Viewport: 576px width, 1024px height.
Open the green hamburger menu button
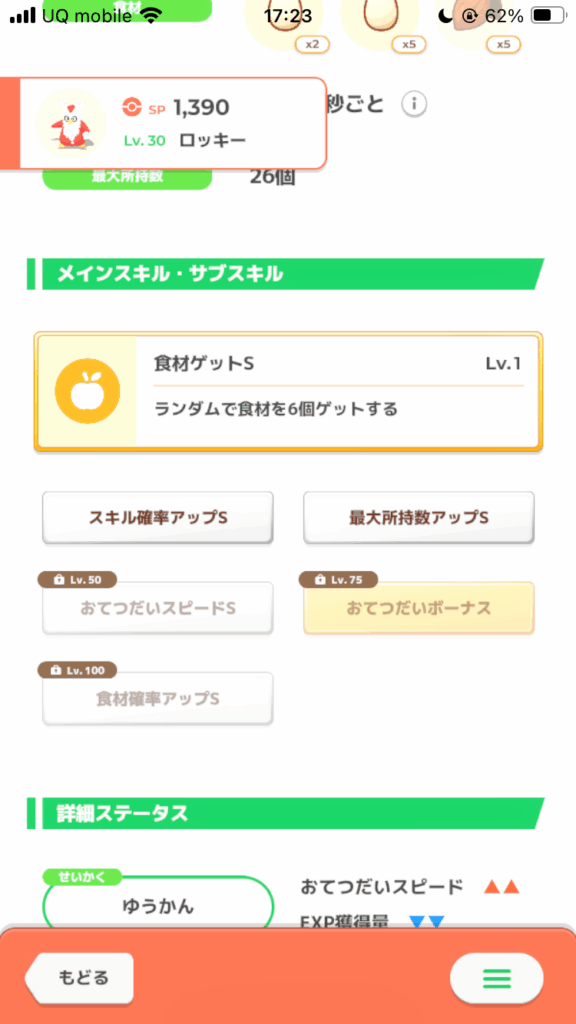tap(496, 978)
